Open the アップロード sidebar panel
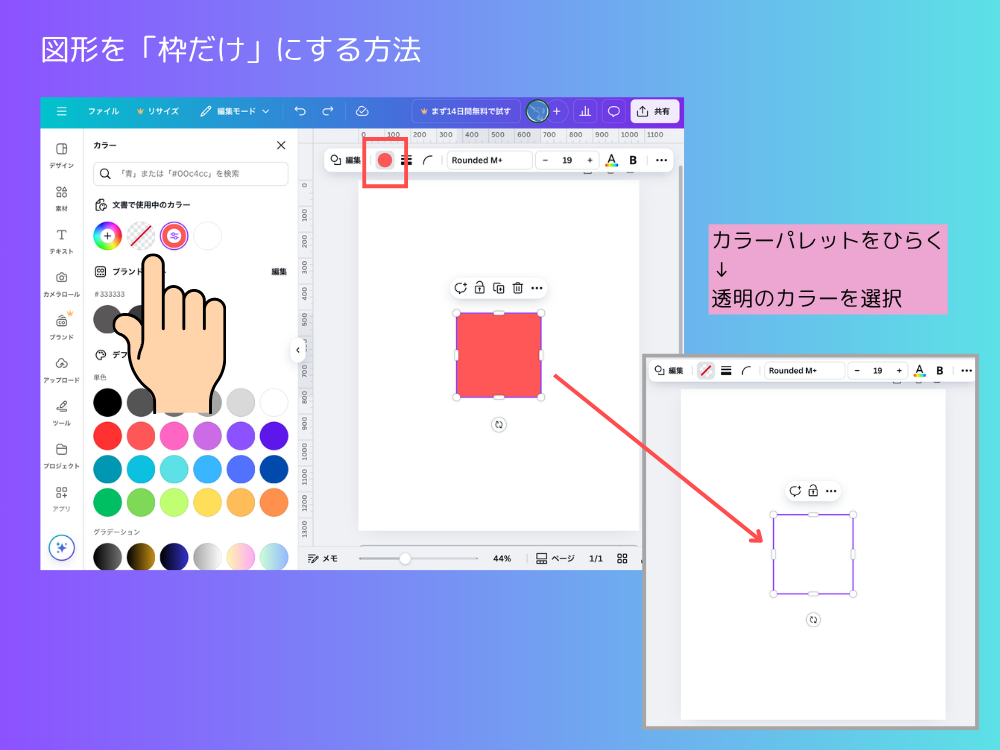 click(x=62, y=370)
